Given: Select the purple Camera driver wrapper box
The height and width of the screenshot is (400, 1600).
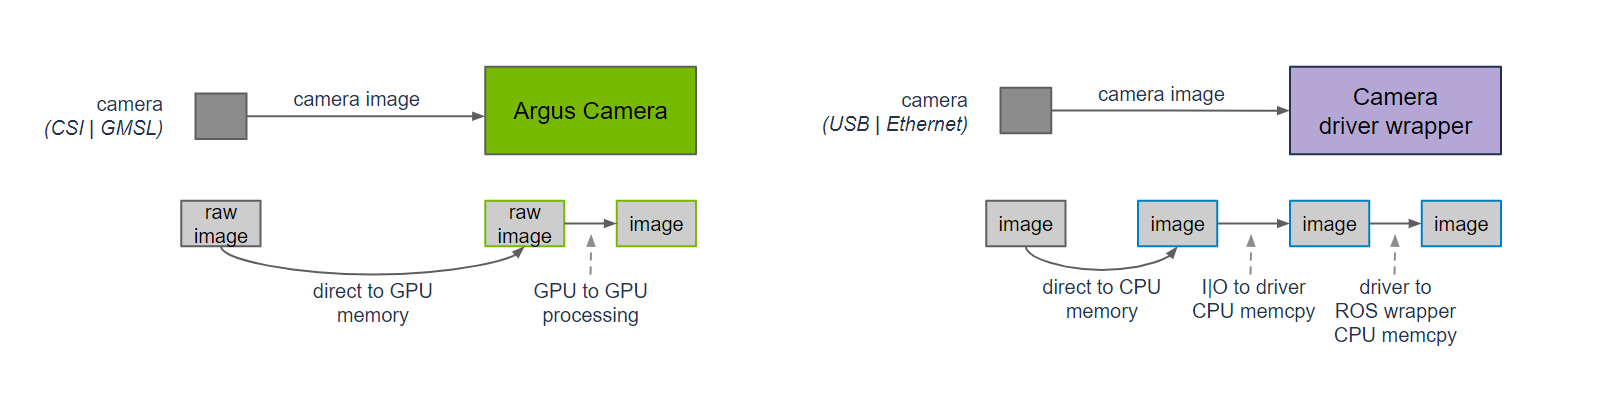Looking at the screenshot, I should [x=1395, y=111].
